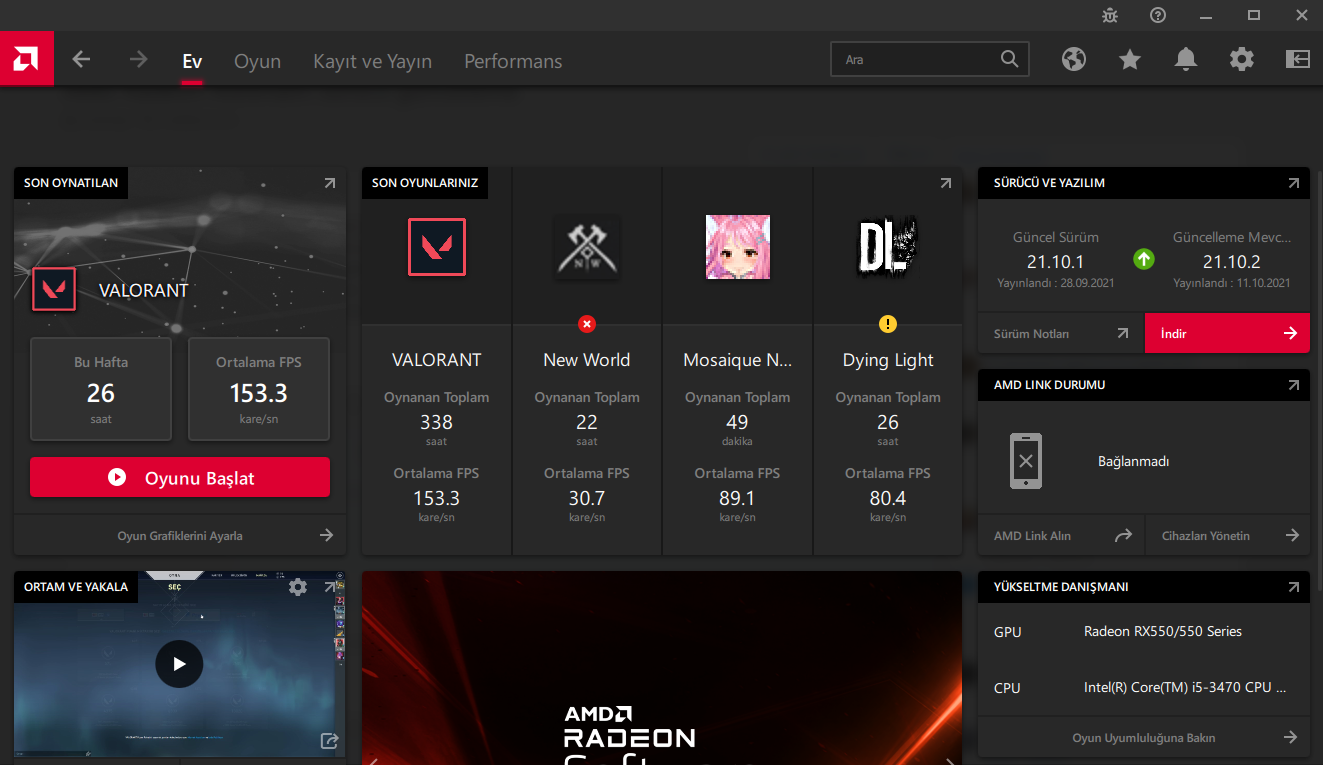Download the update with İndir

[x=1227, y=333]
